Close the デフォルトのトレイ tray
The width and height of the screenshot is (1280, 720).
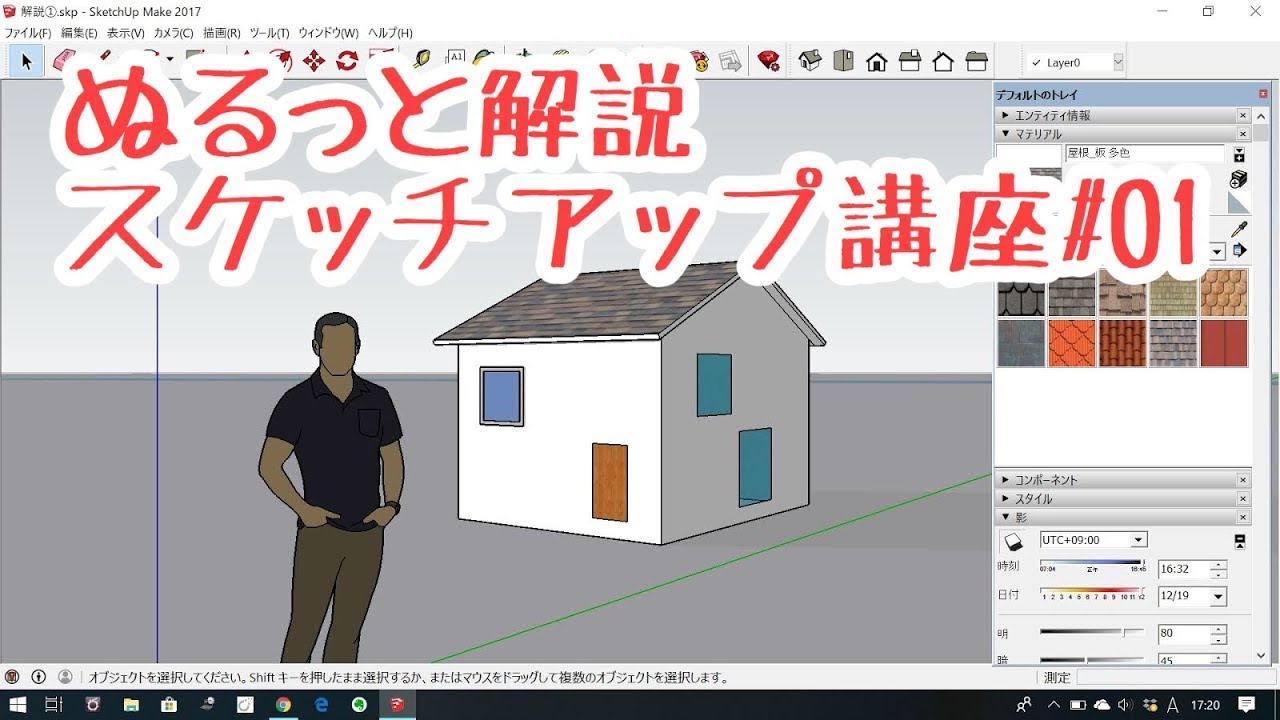click(1263, 93)
